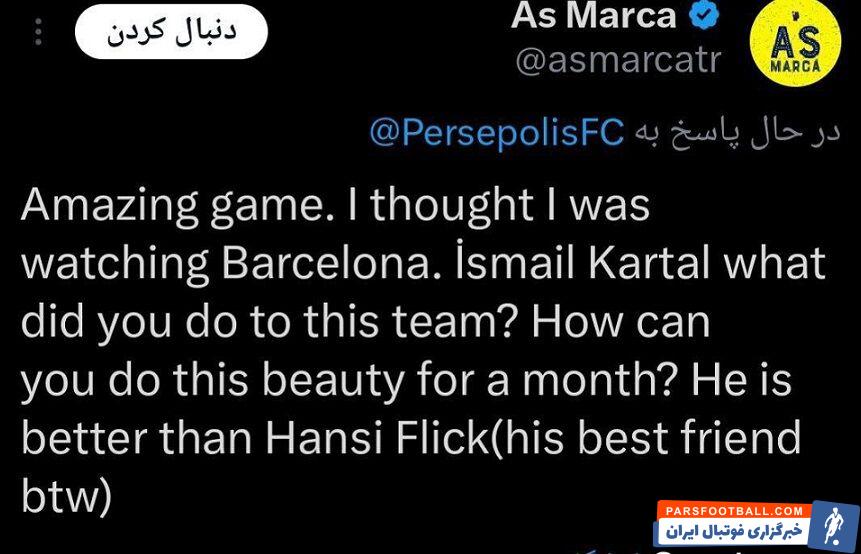The height and width of the screenshot is (554, 861).
Task: Open the As Marca display name
Action: 593,16
